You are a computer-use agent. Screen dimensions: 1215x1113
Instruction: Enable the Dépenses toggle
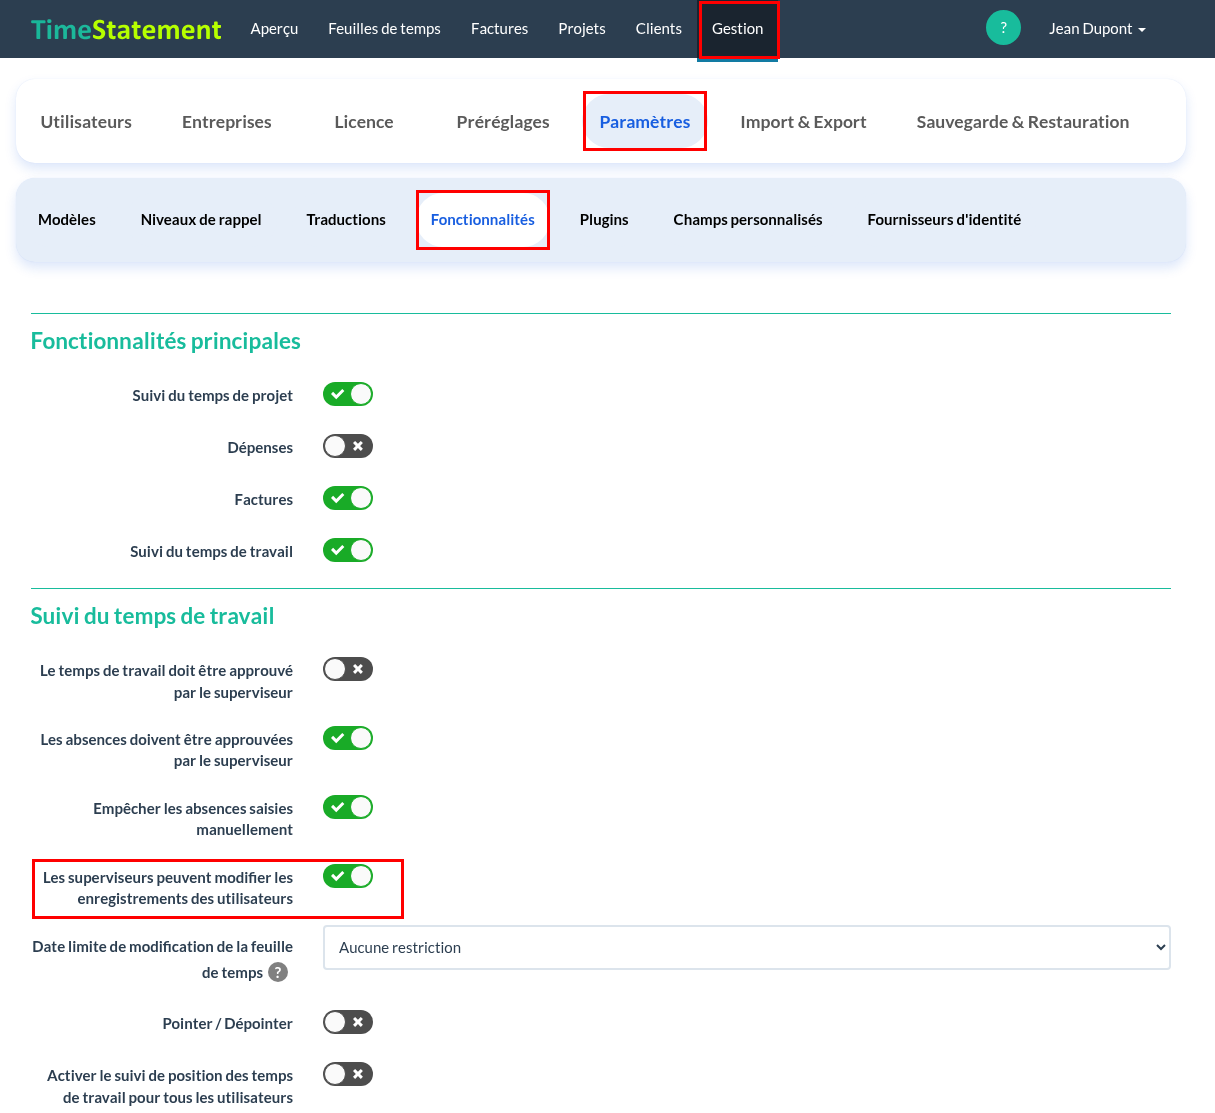(x=348, y=446)
